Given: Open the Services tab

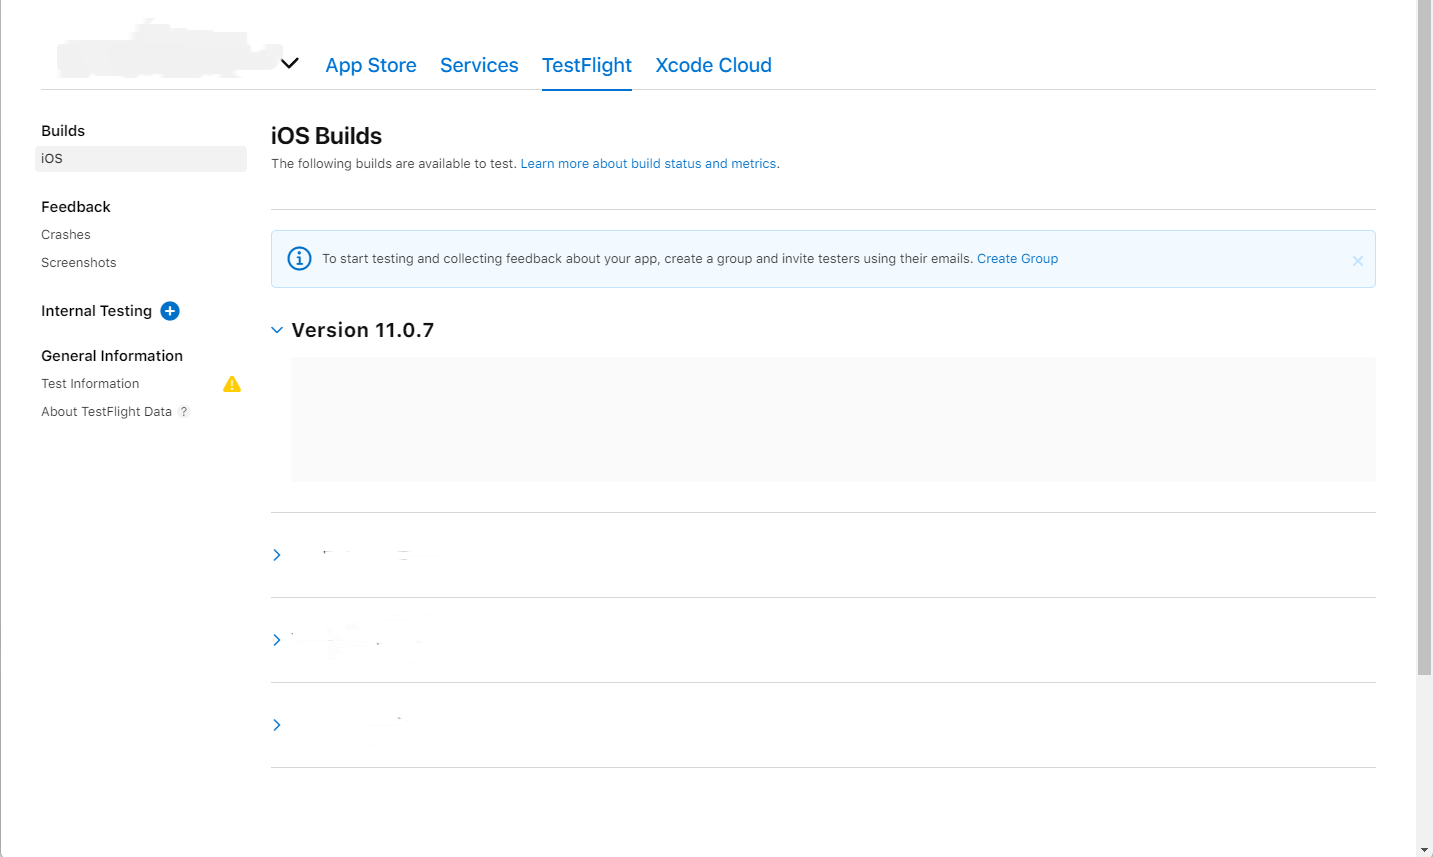Looking at the screenshot, I should (479, 65).
